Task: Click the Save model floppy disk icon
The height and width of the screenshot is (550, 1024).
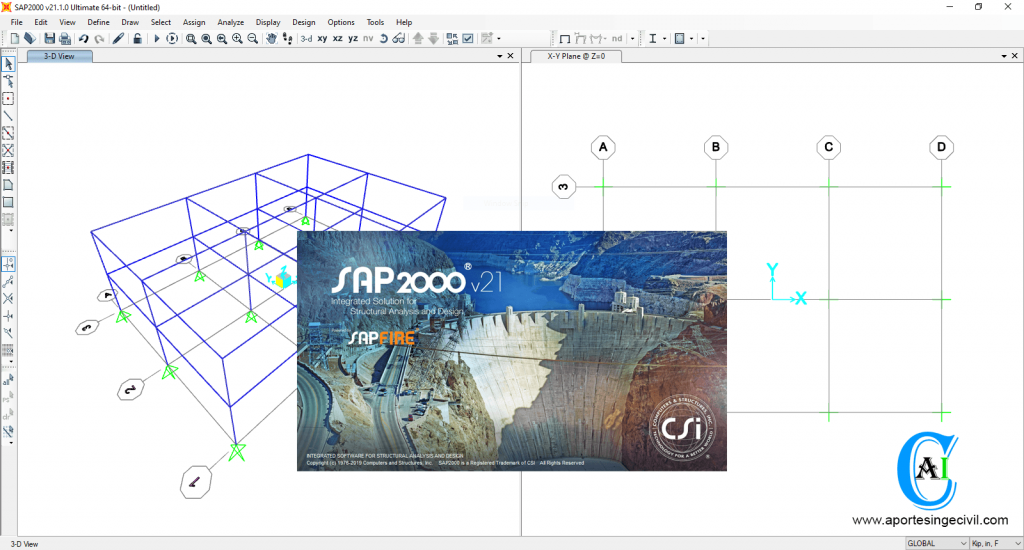Action: pos(47,39)
